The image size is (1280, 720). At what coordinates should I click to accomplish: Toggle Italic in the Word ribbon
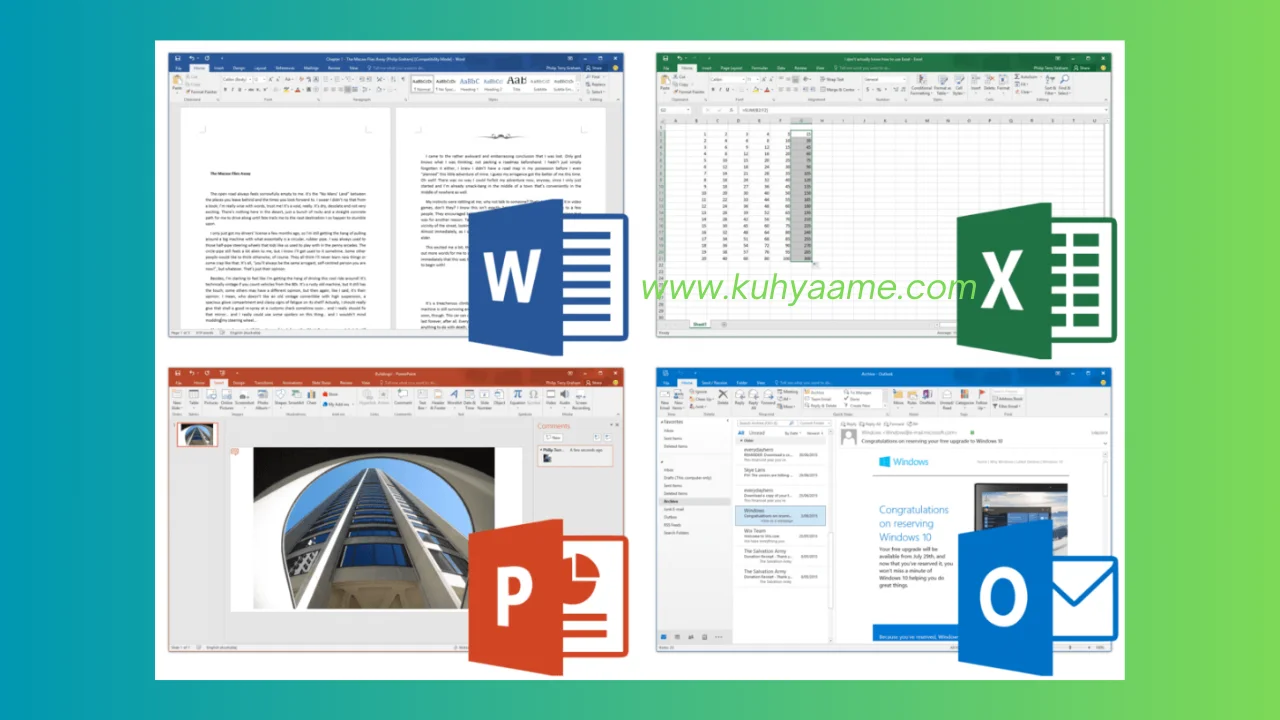point(232,89)
